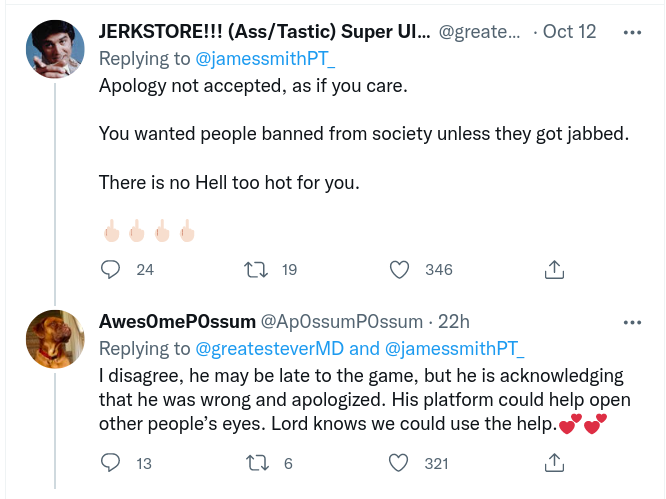Viewport: 666px width, 499px height.
Task: Open the @jamessmithPT_ mention in second tweet
Action: click(455, 349)
